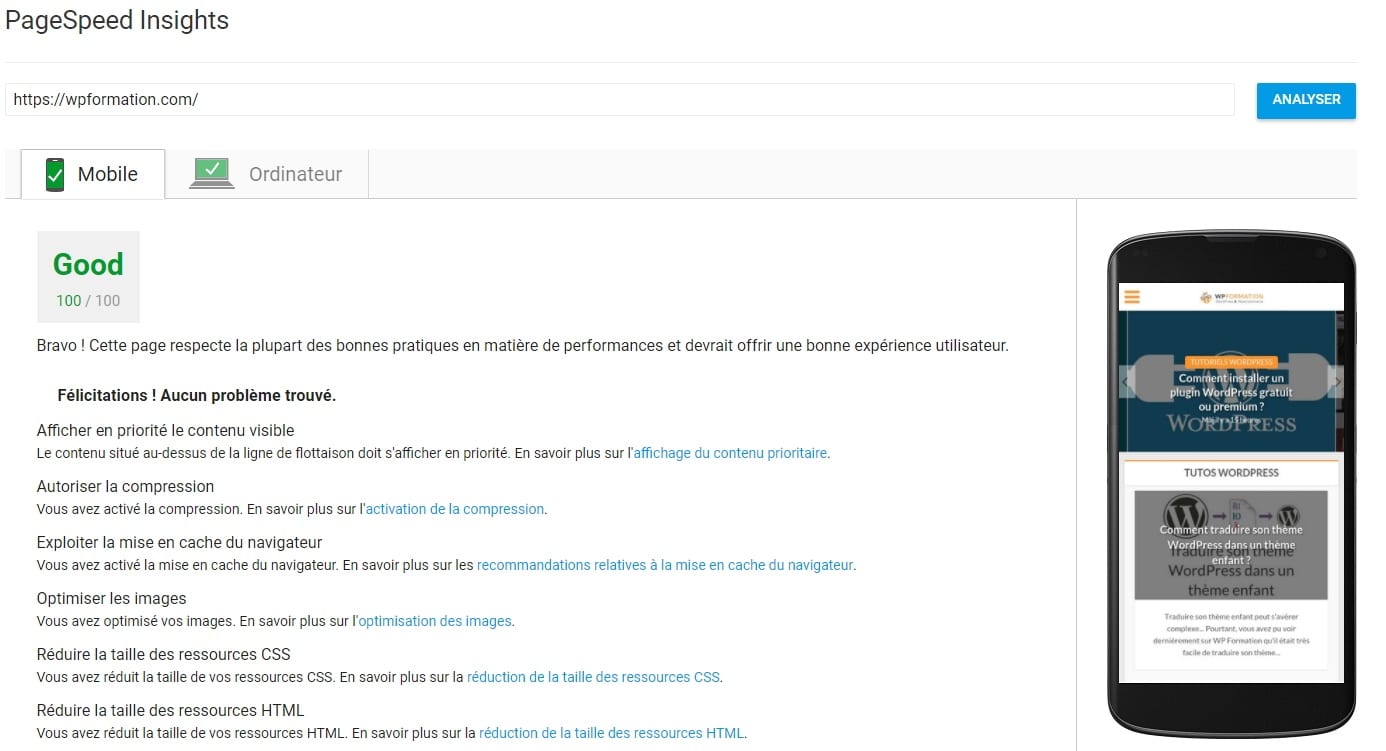Open optimisation des images link

pos(435,621)
